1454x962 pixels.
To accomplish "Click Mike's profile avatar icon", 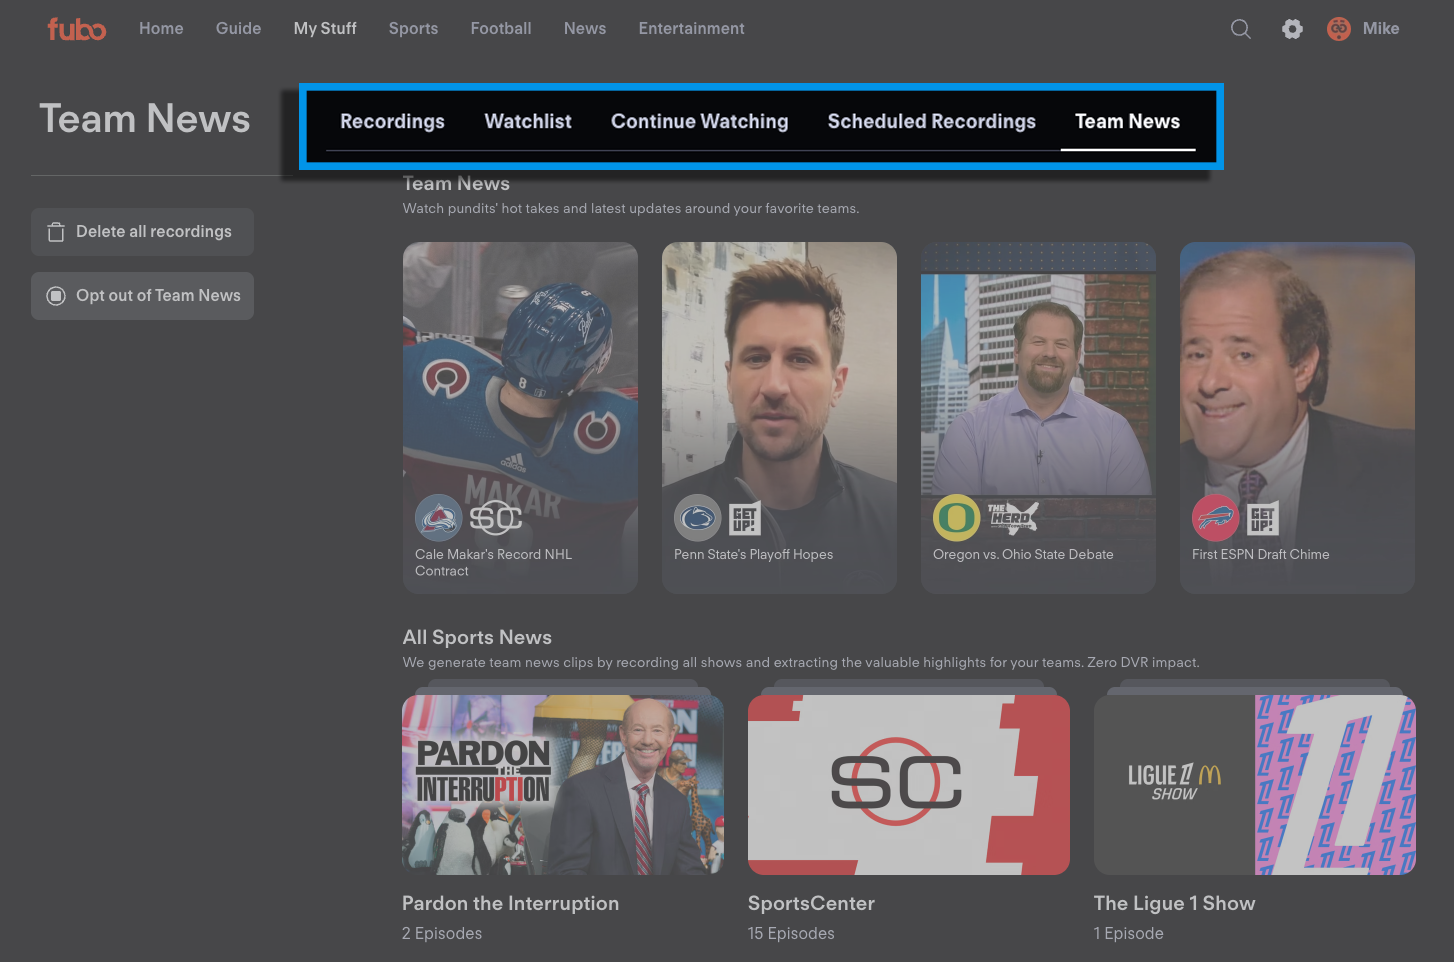I will point(1339,29).
